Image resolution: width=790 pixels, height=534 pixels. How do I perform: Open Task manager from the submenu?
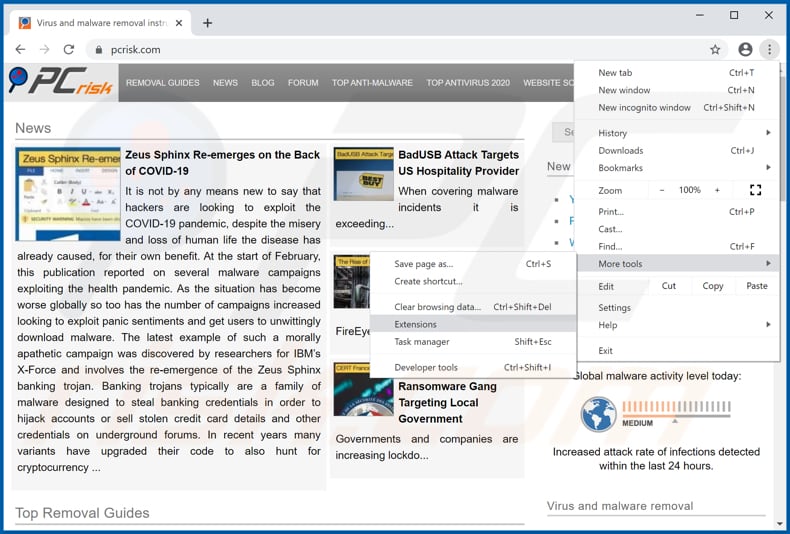pyautogui.click(x=421, y=342)
